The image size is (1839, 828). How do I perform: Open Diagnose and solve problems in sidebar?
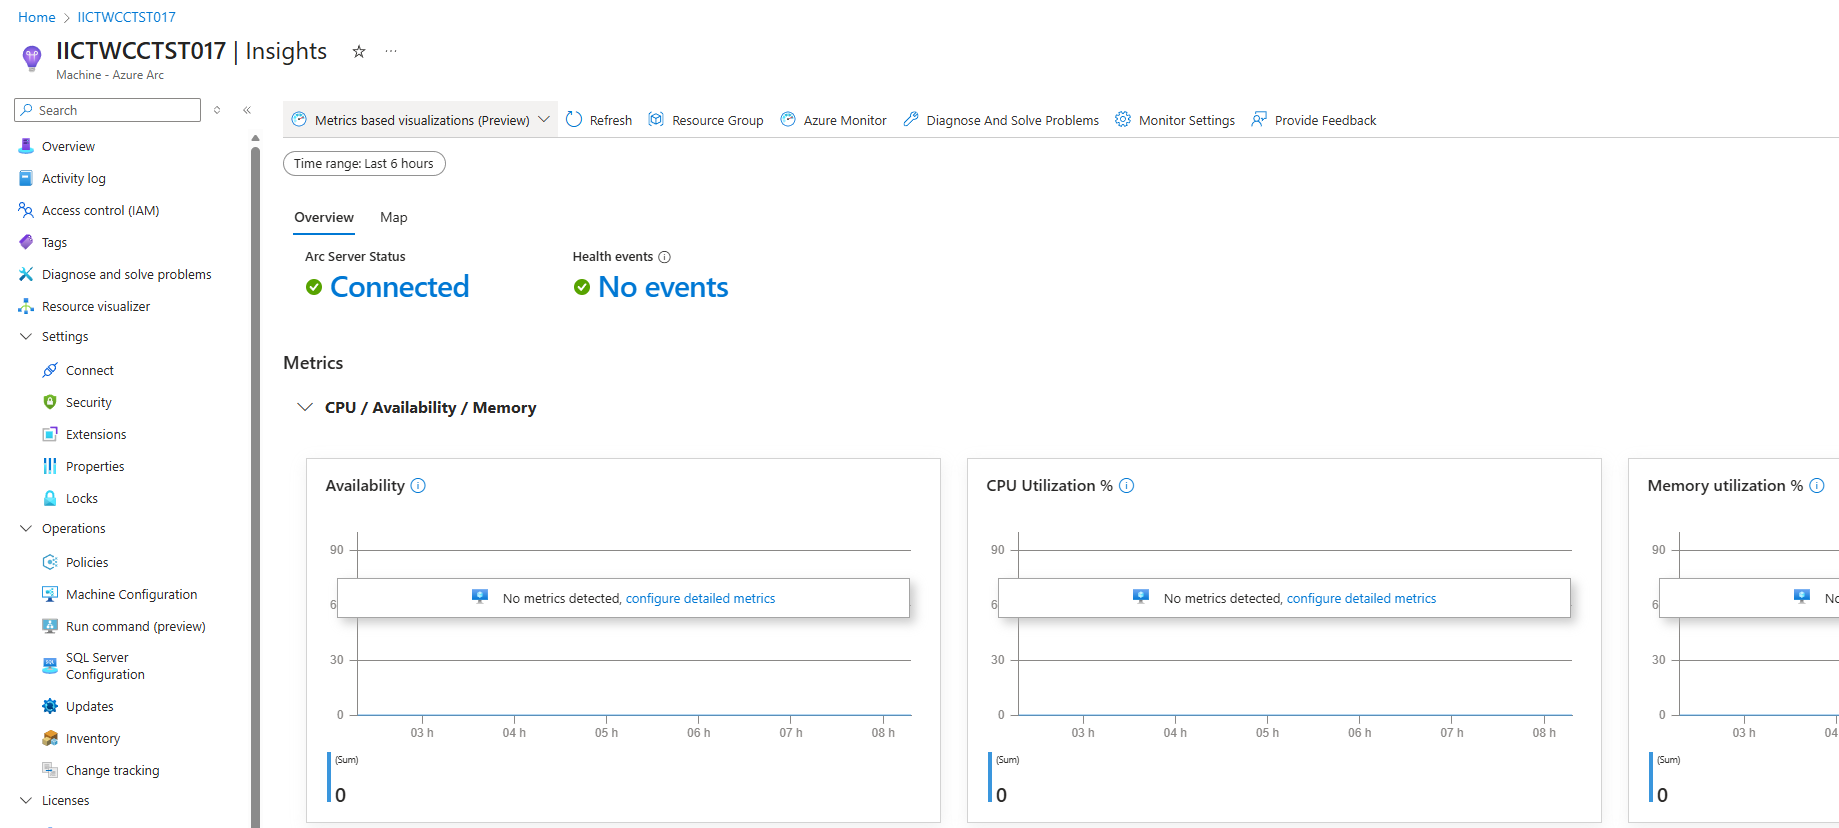(127, 274)
